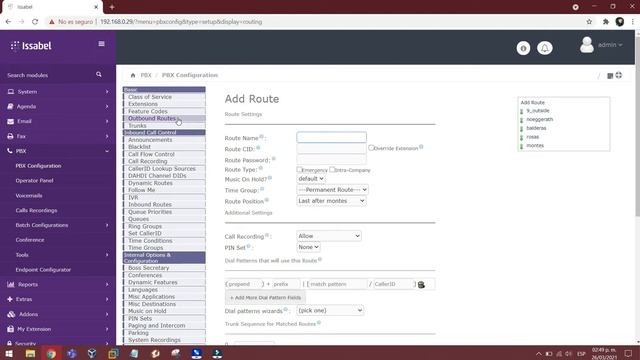Image resolution: width=640 pixels, height=360 pixels.
Task: Open the notifications bell icon
Action: click(x=544, y=48)
